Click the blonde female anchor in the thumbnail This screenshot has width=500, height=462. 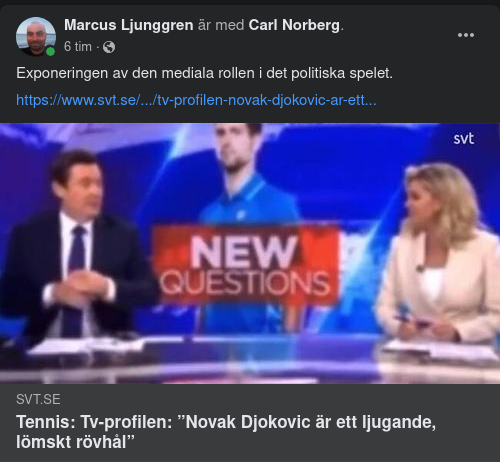pyautogui.click(x=440, y=253)
